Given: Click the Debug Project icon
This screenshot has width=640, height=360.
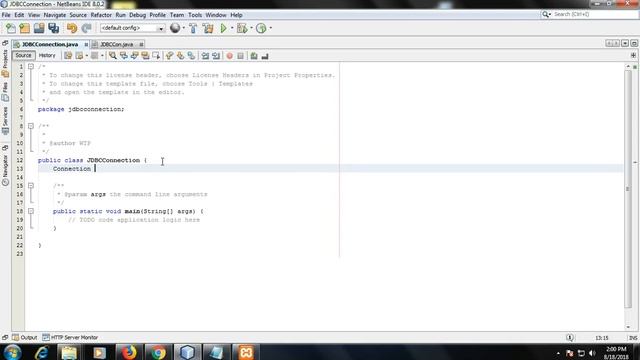Looking at the screenshot, I should [242, 28].
